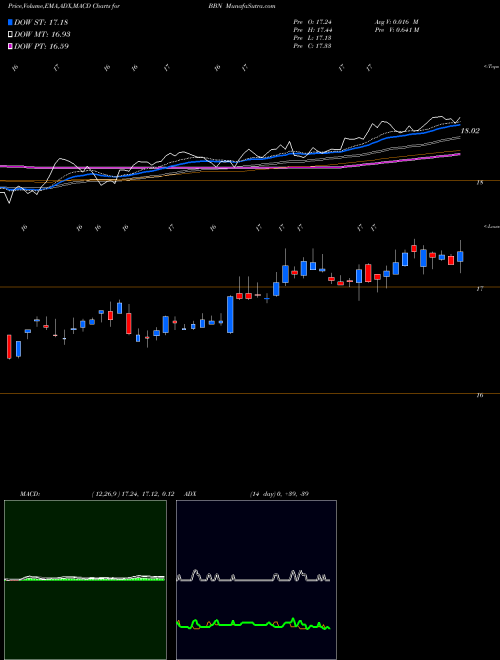The image size is (500, 660).
Task: Click the '16' axis label on candlestick chart
Action: point(479,395)
